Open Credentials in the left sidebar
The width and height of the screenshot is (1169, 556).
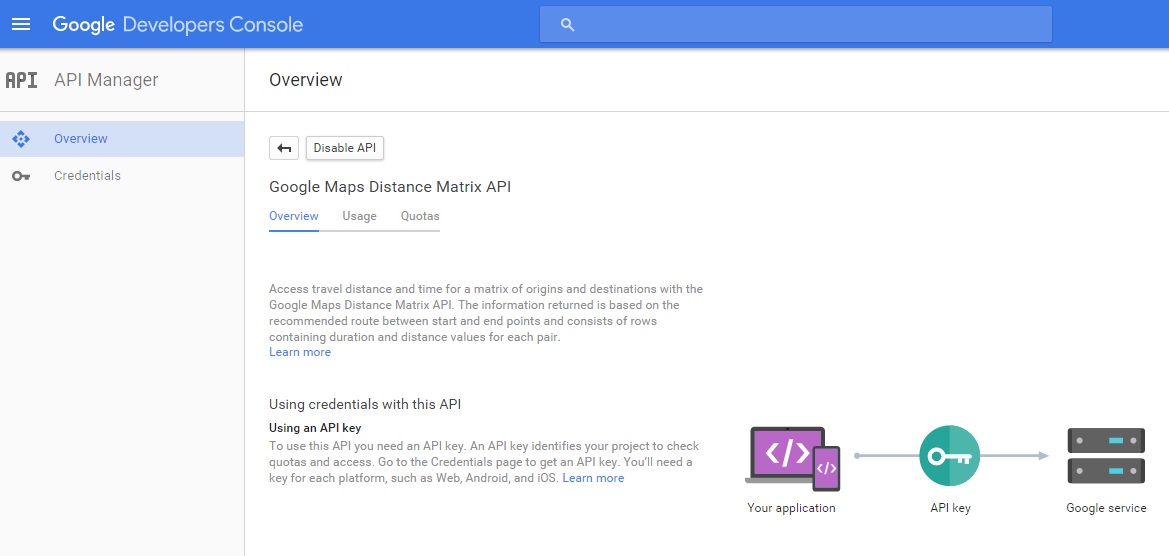(122, 176)
